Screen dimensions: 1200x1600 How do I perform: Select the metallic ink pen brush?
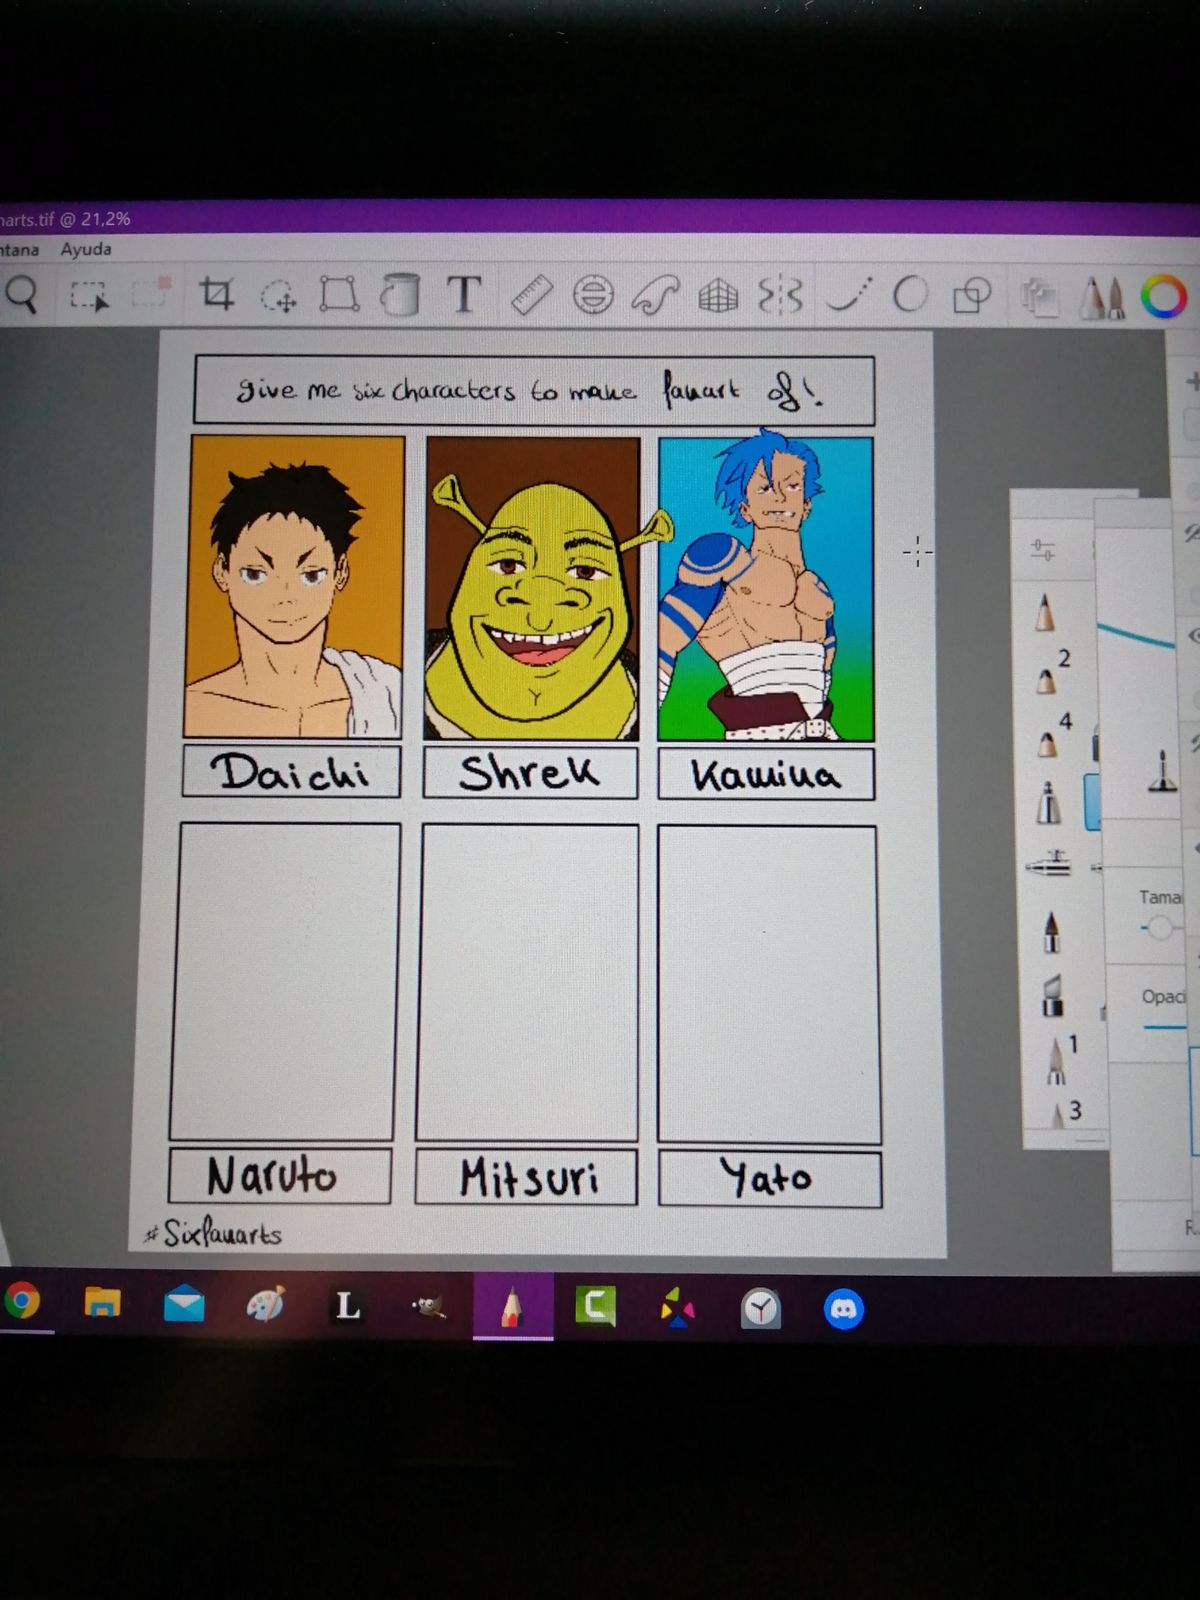pyautogui.click(x=1048, y=802)
